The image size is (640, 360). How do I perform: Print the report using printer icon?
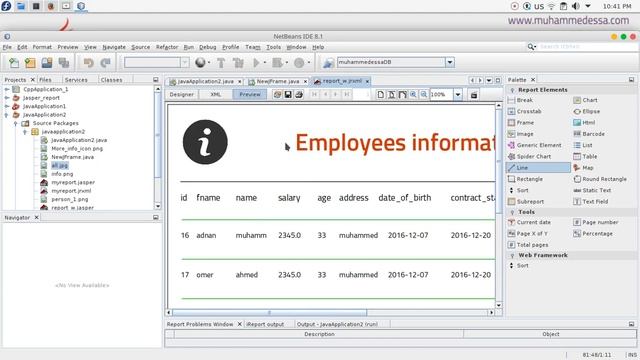click(299, 95)
